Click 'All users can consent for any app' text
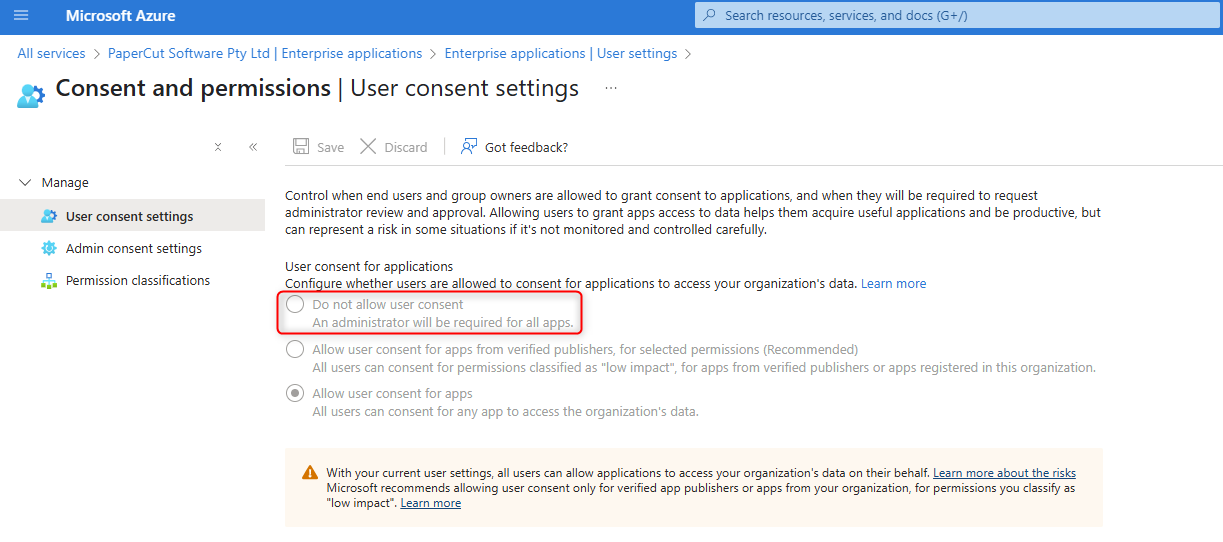 pos(505,411)
